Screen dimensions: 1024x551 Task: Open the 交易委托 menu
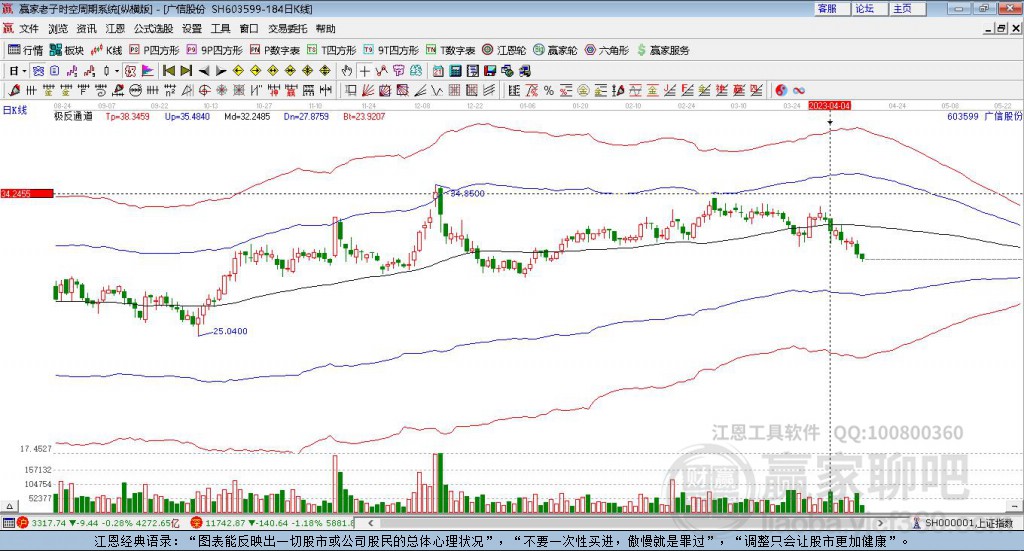point(287,29)
